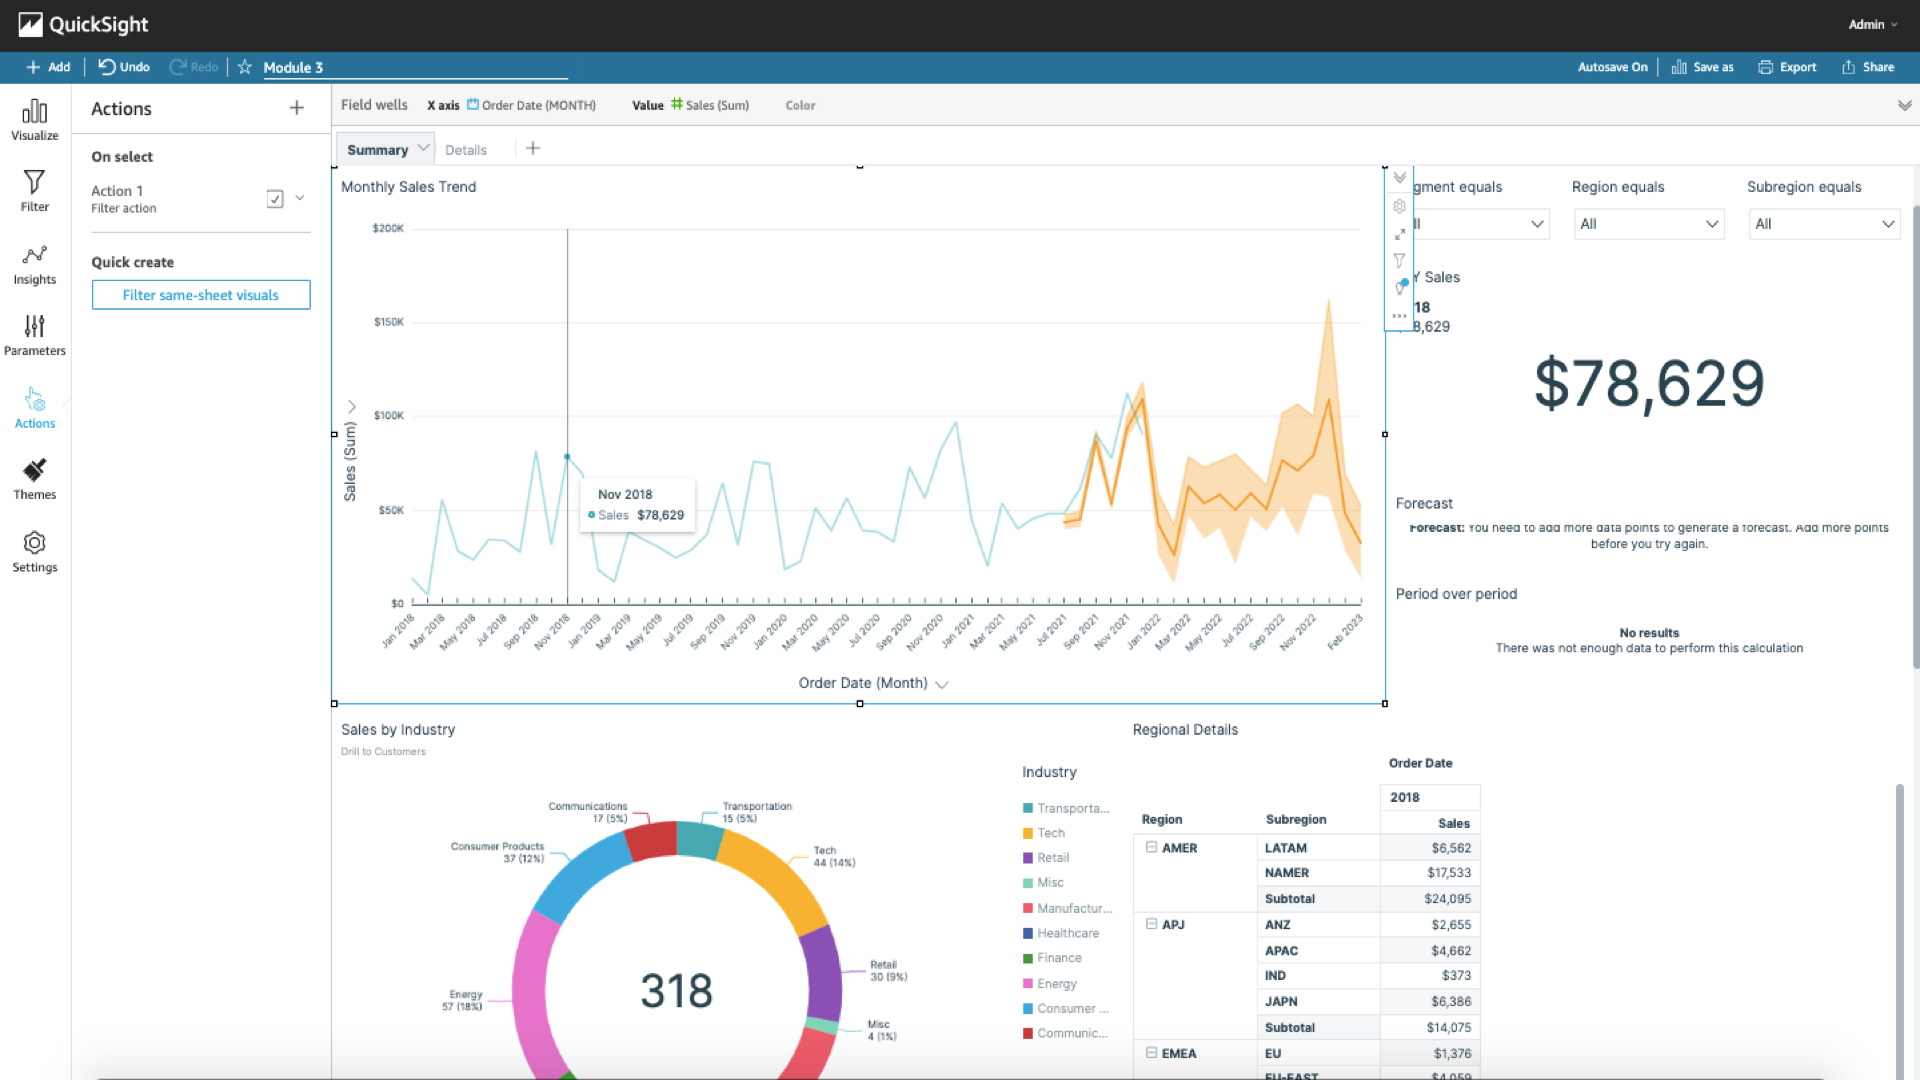Viewport: 1920px width, 1080px height.
Task: Collapse visual on-menu double chevron
Action: pyautogui.click(x=1400, y=178)
